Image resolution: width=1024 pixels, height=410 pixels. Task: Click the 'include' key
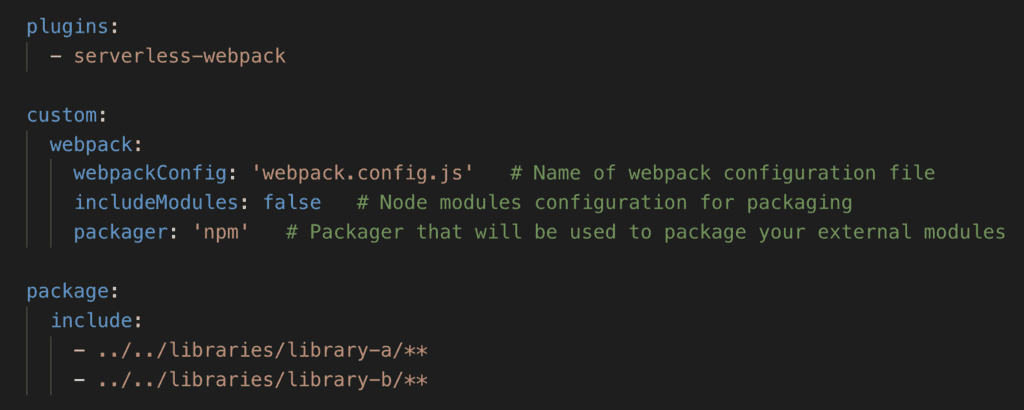(x=91, y=321)
